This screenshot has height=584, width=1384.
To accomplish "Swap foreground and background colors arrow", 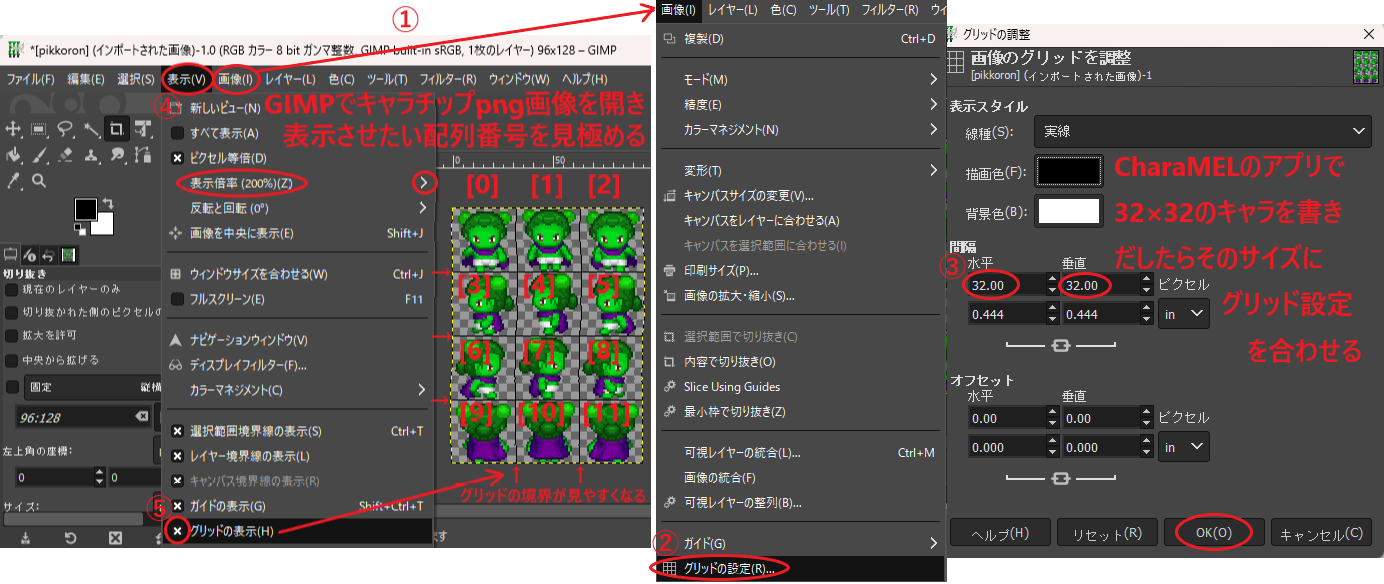I will pyautogui.click(x=108, y=203).
